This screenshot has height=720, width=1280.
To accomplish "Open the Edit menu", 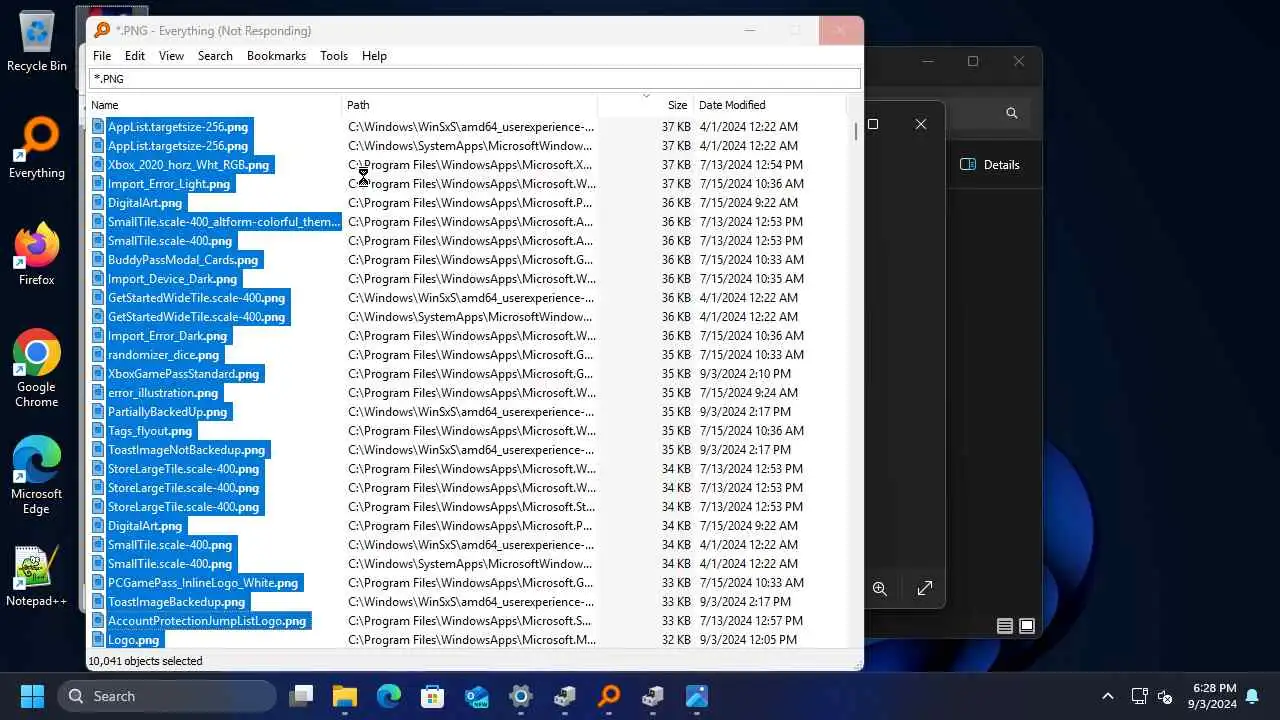I will (135, 56).
